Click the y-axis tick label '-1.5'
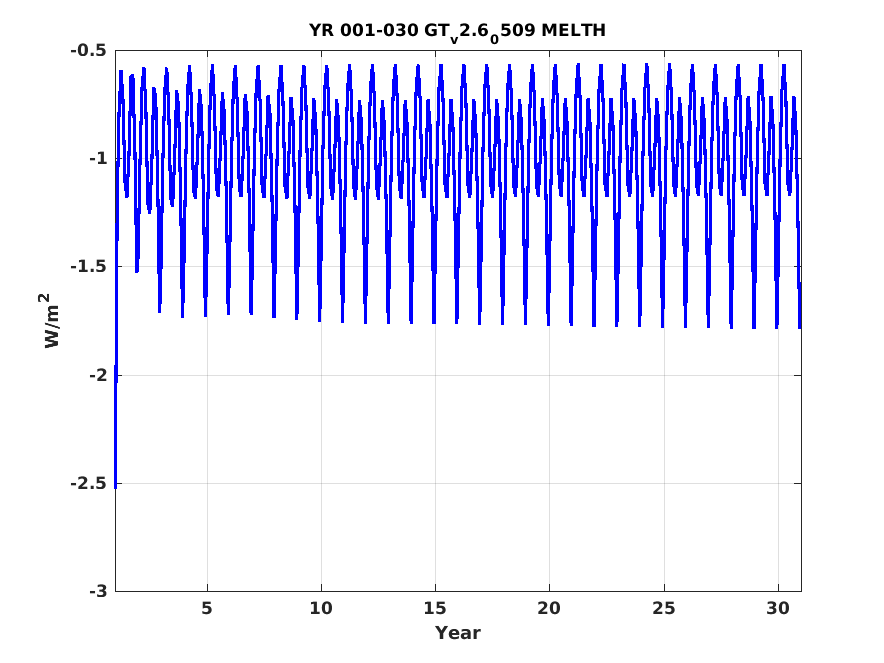This screenshot has width=884, height=663. (x=89, y=267)
